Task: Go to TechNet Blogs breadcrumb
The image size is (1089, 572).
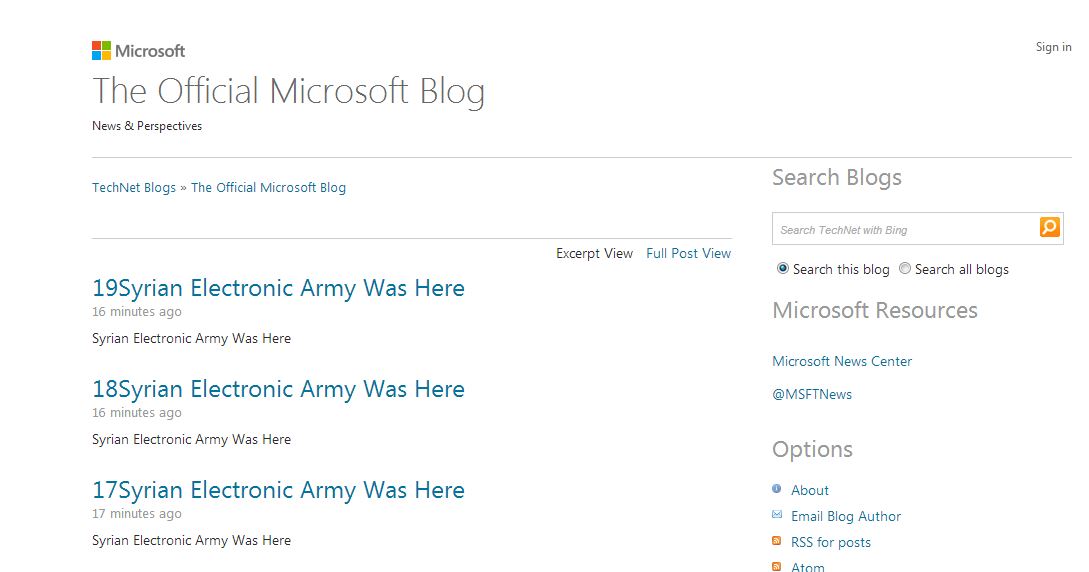Action: point(134,187)
